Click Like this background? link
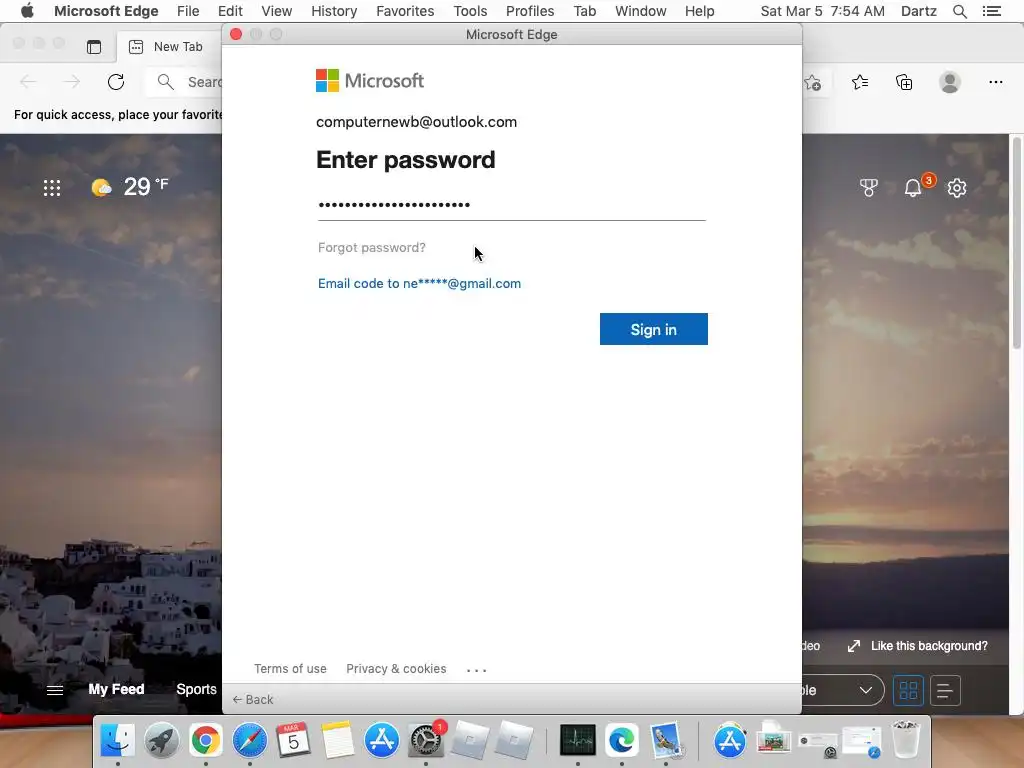Viewport: 1024px width, 768px height. [x=929, y=646]
